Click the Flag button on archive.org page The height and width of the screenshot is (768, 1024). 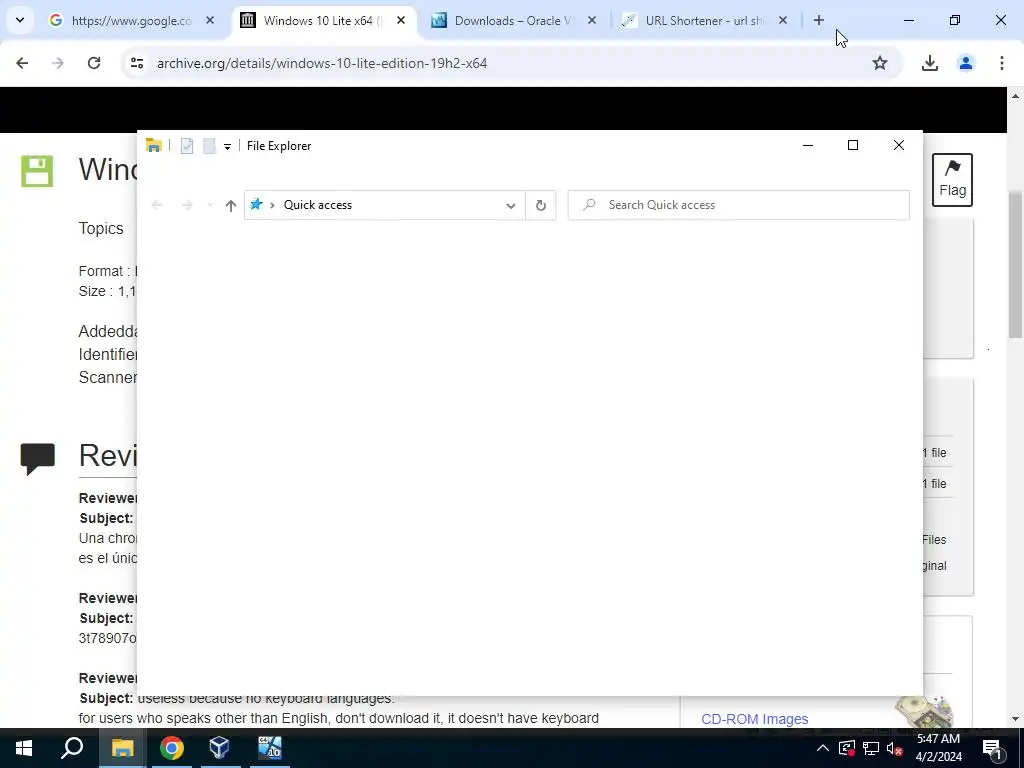point(952,180)
